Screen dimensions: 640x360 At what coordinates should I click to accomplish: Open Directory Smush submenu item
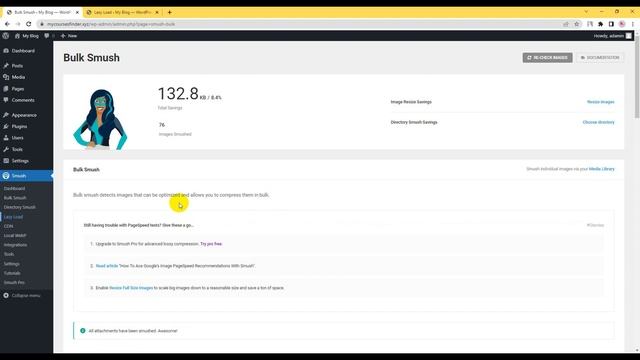(x=20, y=207)
